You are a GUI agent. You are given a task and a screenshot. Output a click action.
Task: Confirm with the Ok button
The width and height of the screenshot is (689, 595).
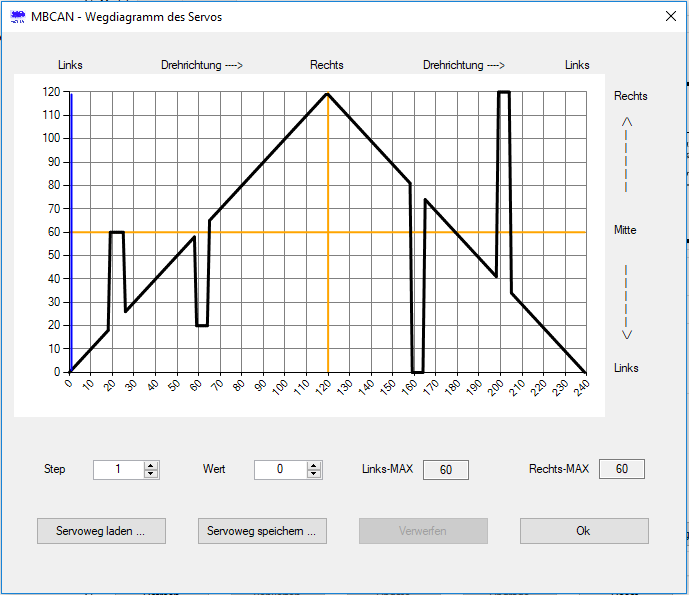coord(584,531)
